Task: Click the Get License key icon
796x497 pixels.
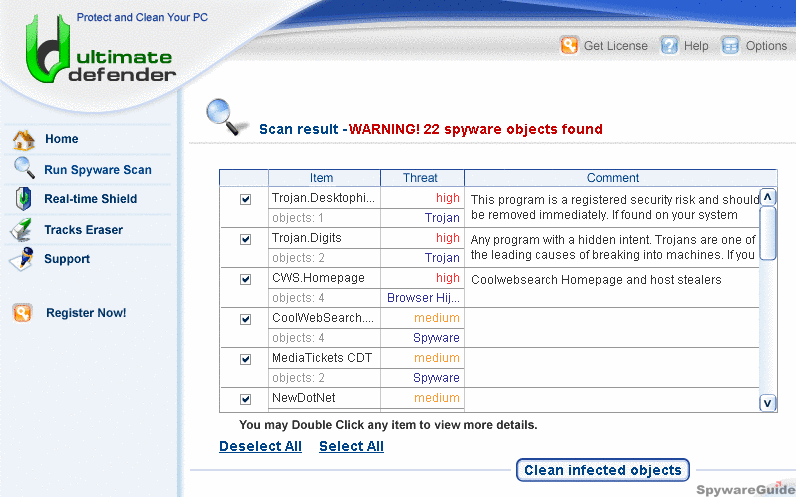Action: 569,45
